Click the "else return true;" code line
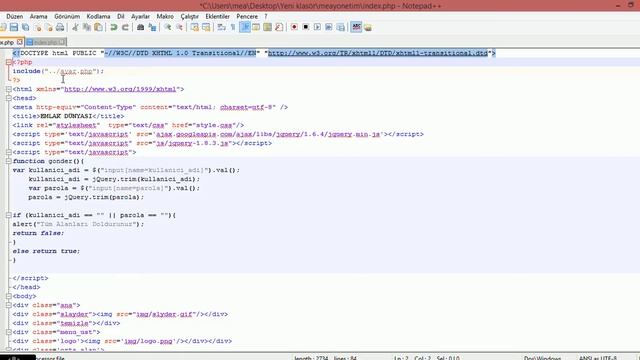640x360 pixels. pos(46,251)
